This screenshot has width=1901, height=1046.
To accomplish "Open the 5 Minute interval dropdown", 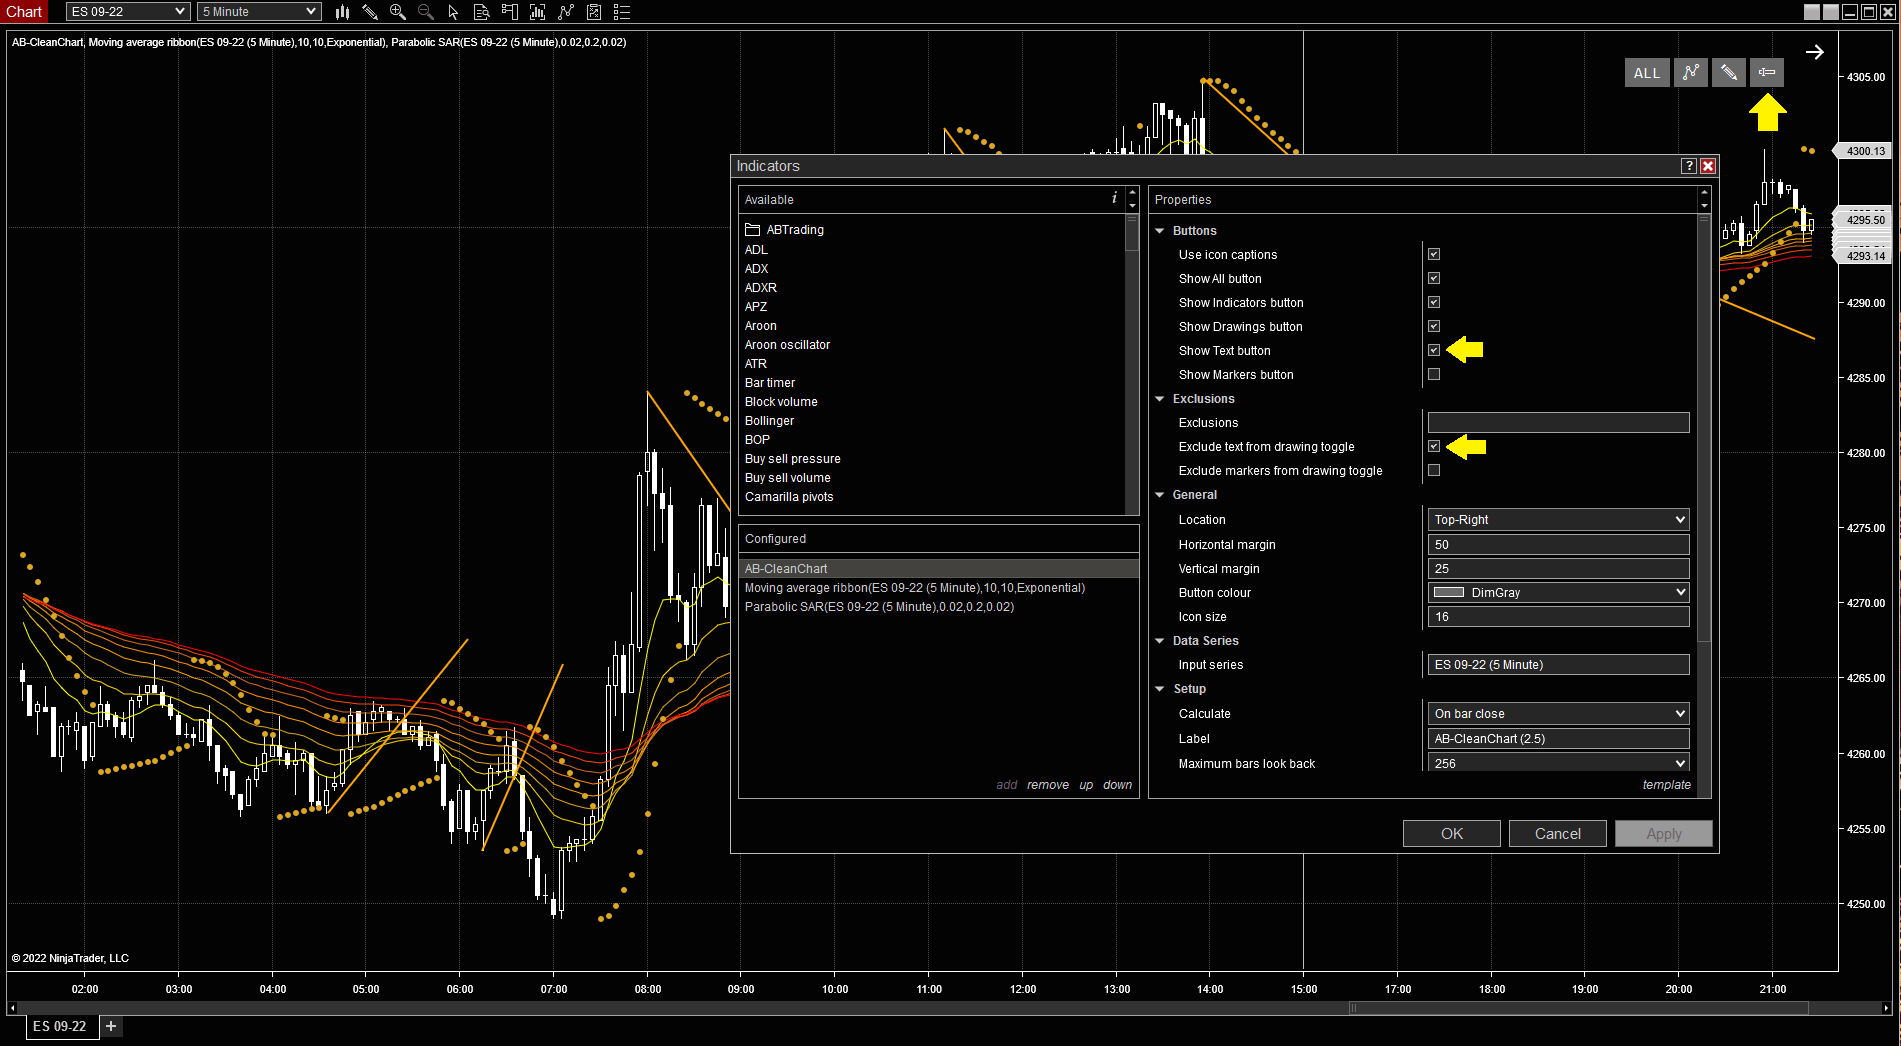I will 259,12.
